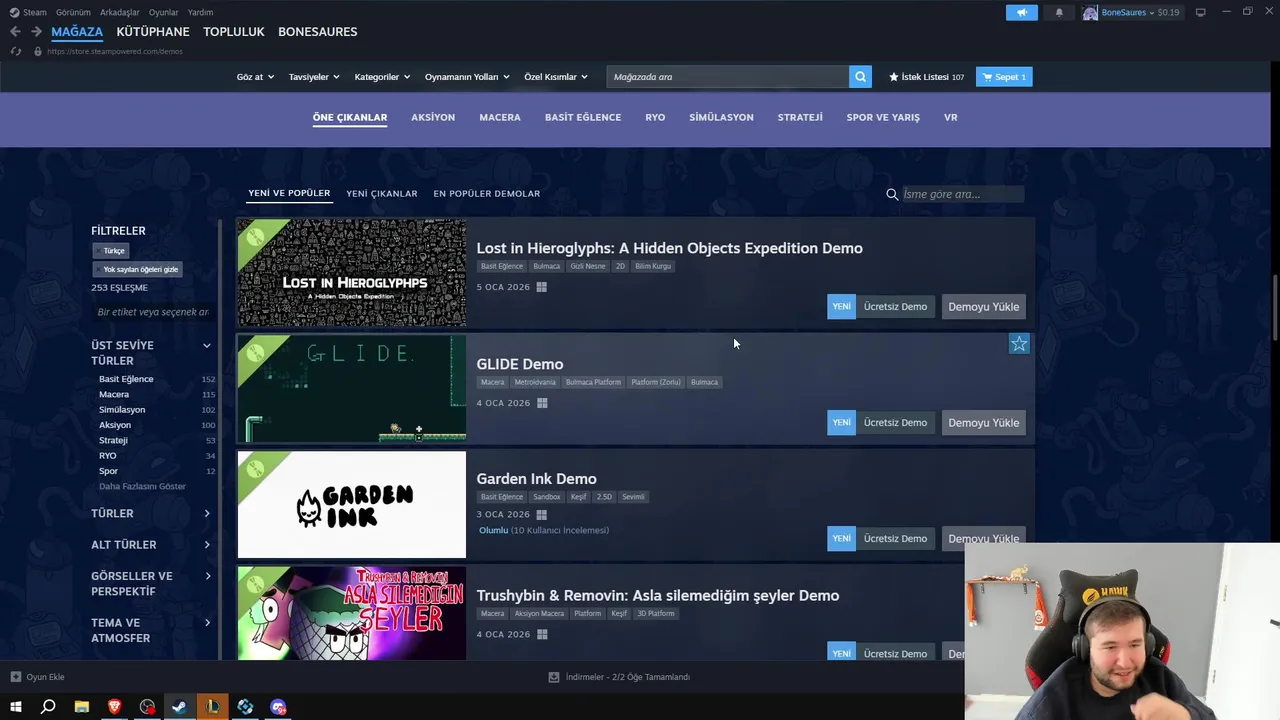Switch to the SİMÜLASYON category tab
Image resolution: width=1280 pixels, height=720 pixels.
[721, 117]
